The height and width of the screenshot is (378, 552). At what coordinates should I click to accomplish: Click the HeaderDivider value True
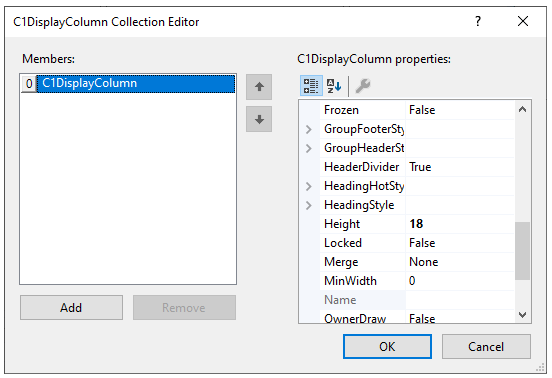[420, 167]
